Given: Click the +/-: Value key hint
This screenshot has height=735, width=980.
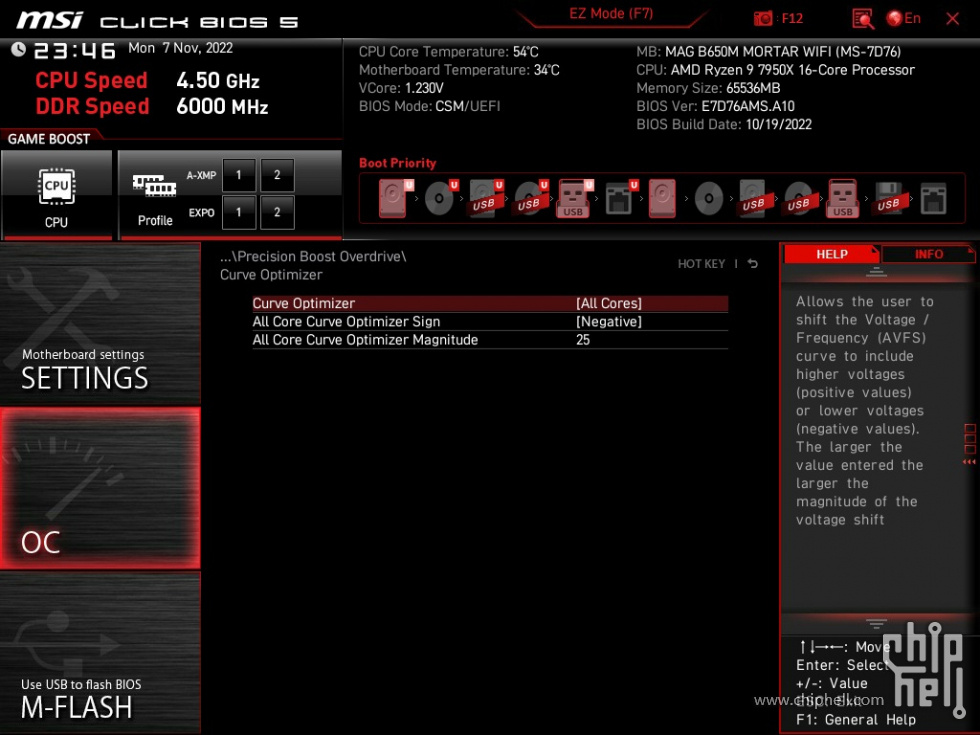Looking at the screenshot, I should (832, 683).
